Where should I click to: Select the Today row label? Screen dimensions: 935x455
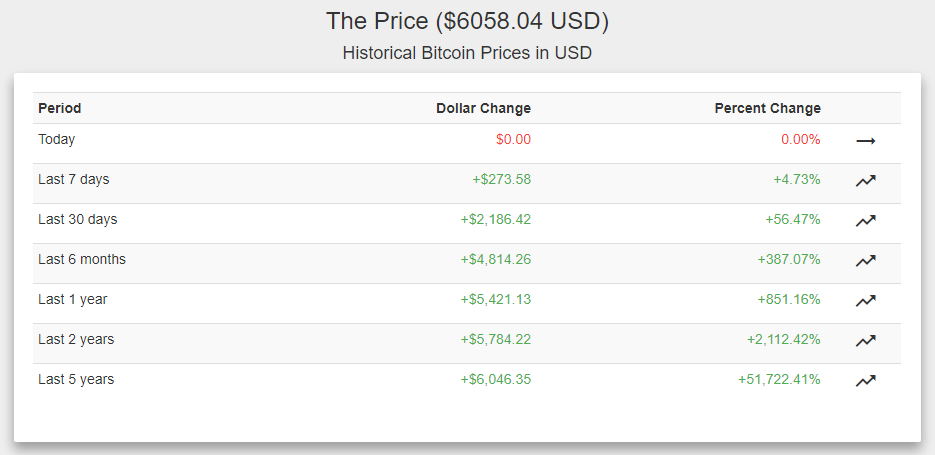tap(57, 140)
